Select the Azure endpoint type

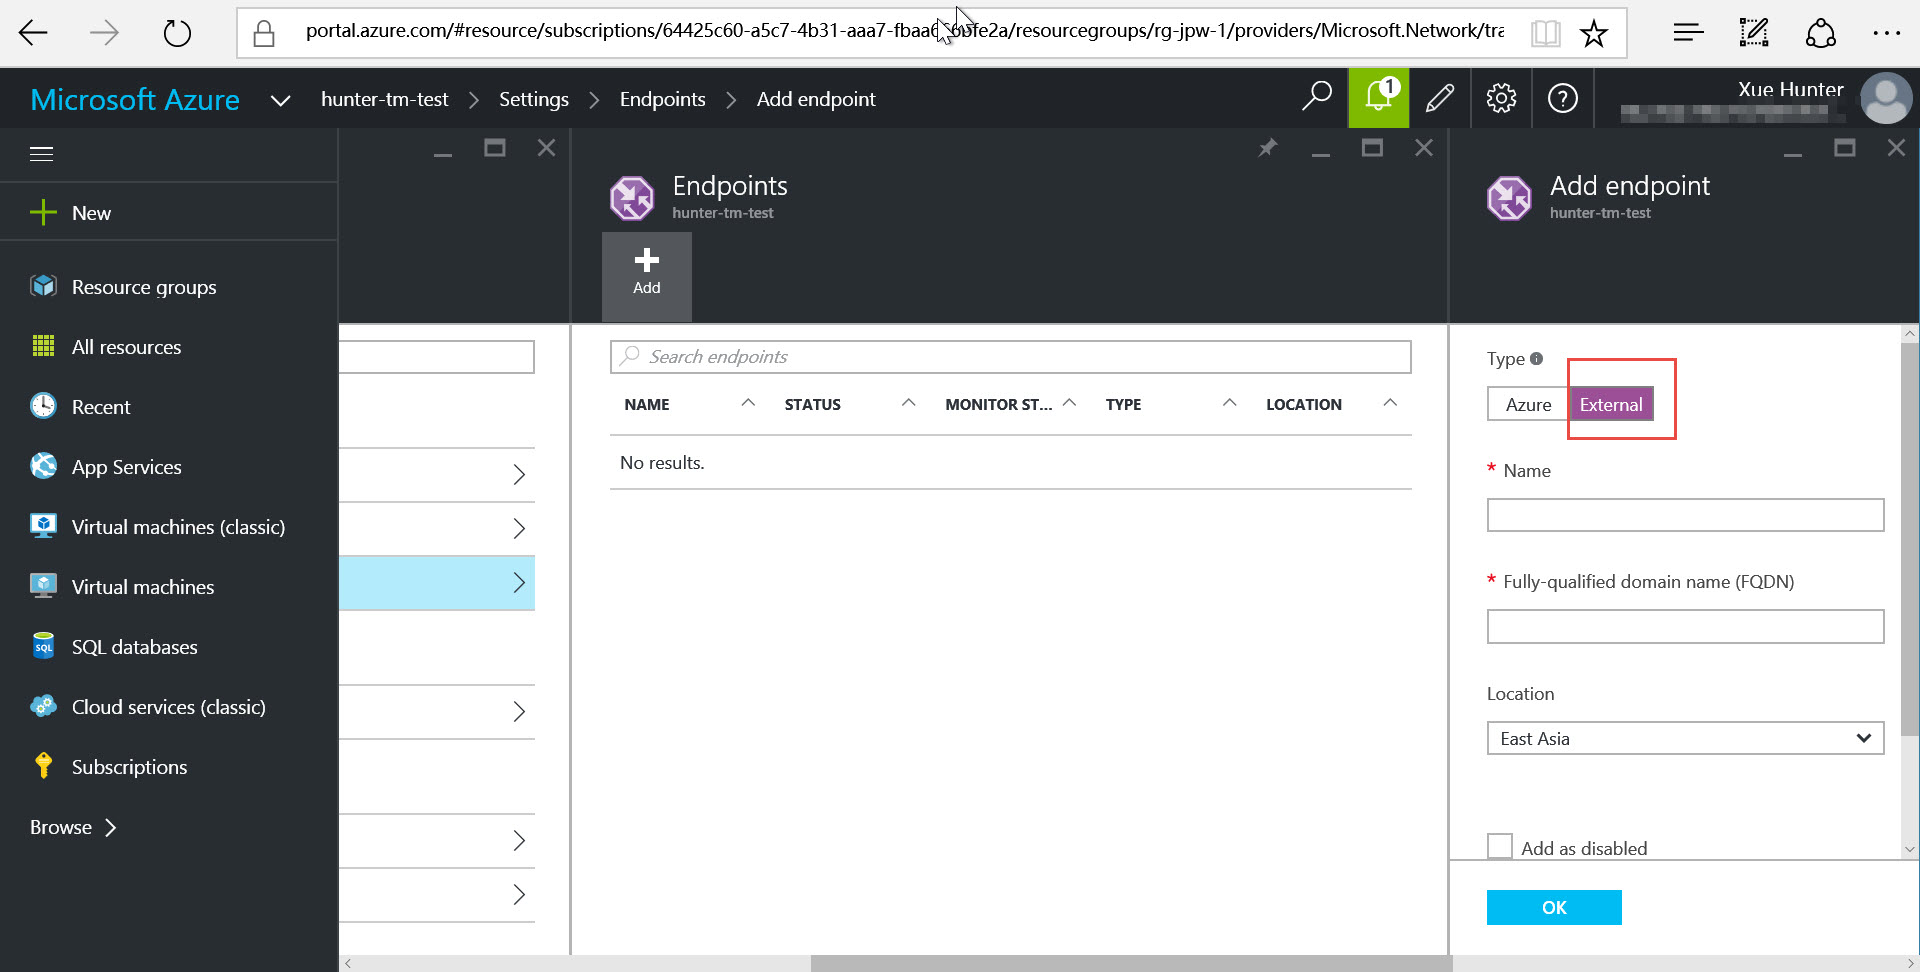[x=1528, y=404]
